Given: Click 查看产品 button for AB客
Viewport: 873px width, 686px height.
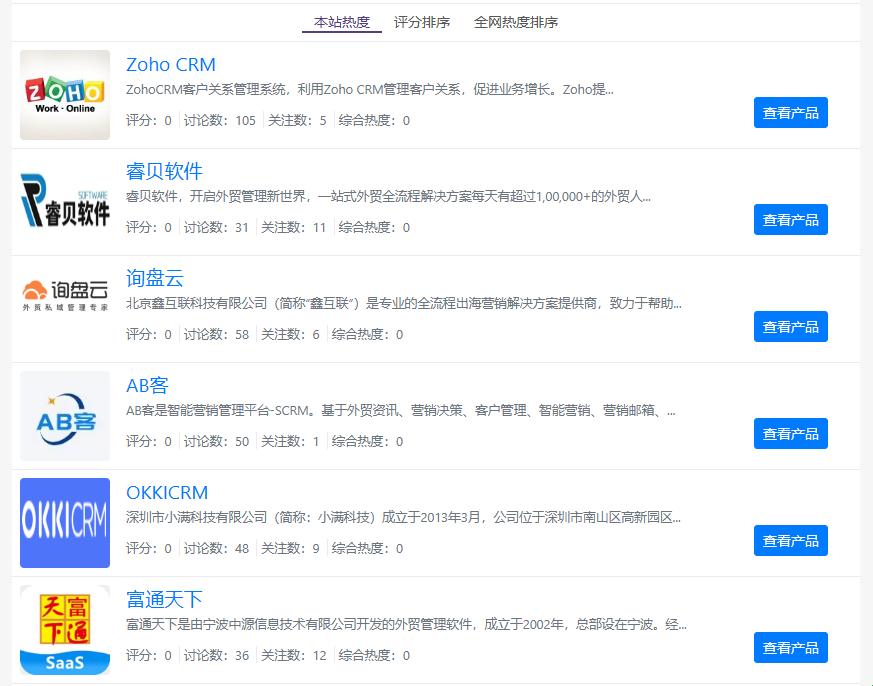Looking at the screenshot, I should [x=791, y=433].
